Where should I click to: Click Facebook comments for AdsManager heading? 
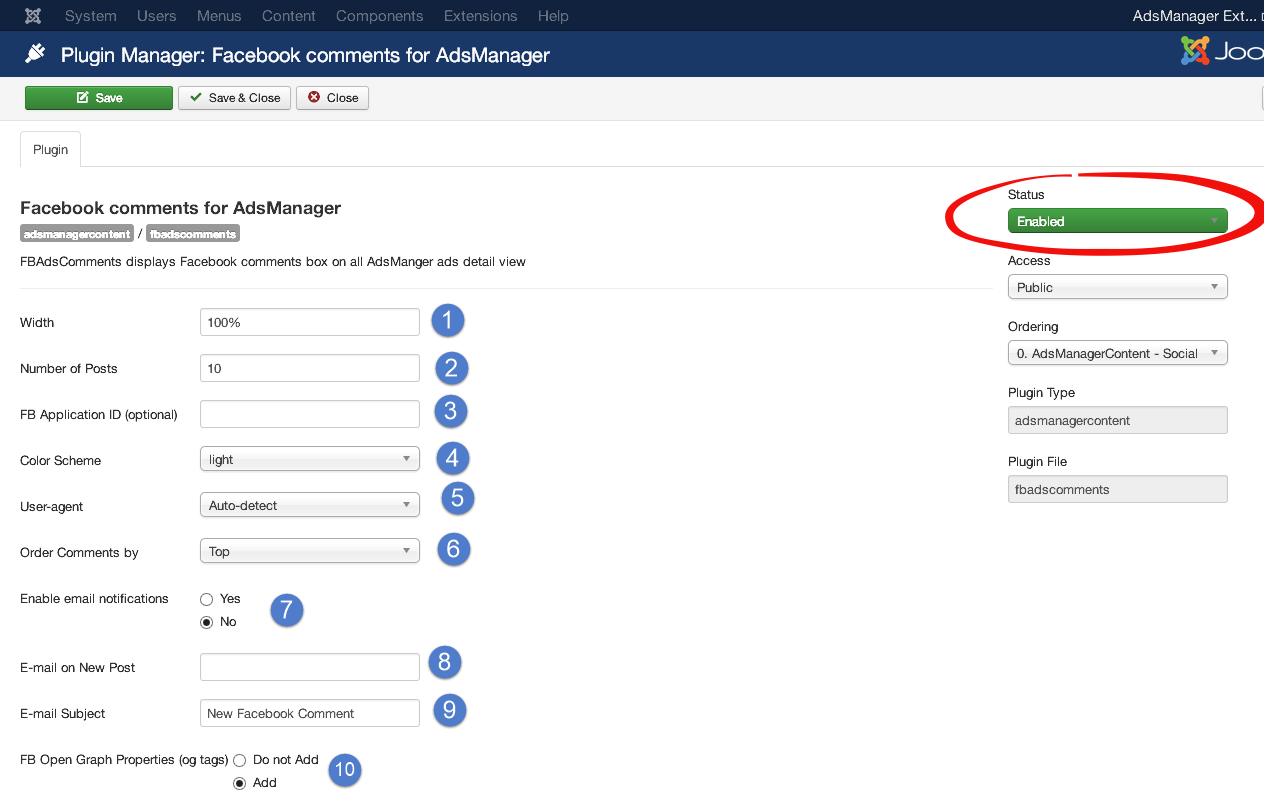180,208
